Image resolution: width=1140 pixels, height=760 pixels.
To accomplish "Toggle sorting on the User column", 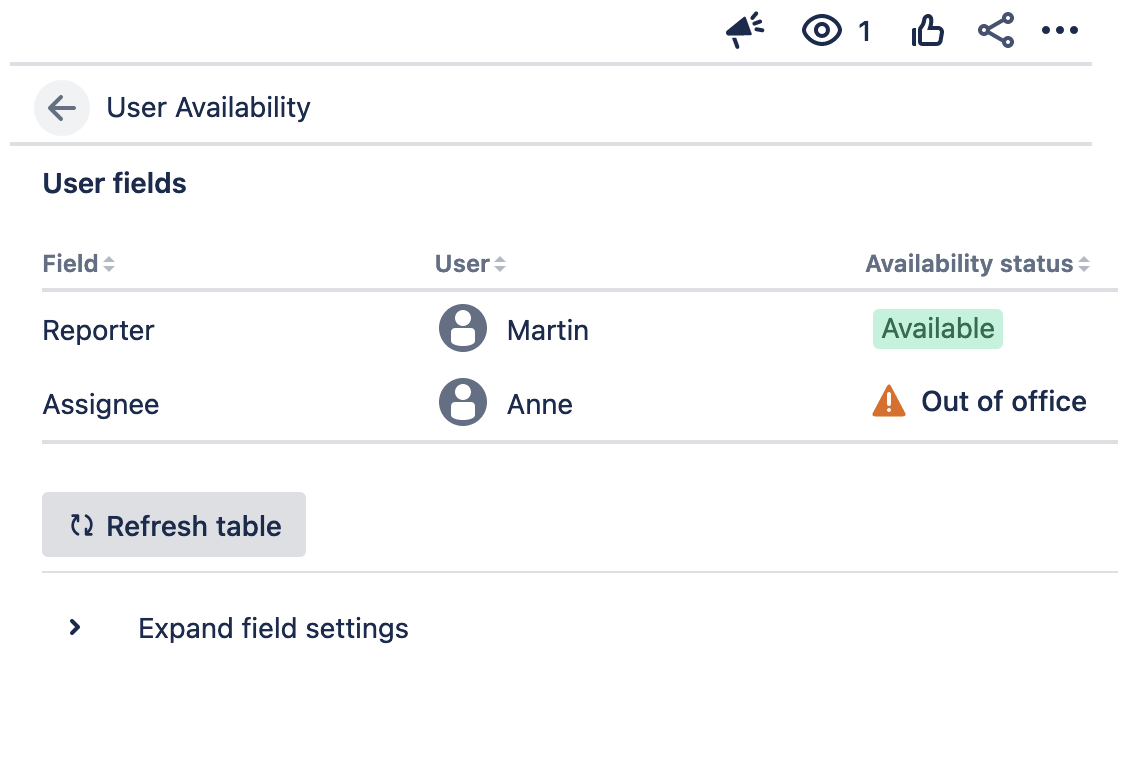I will click(501, 263).
